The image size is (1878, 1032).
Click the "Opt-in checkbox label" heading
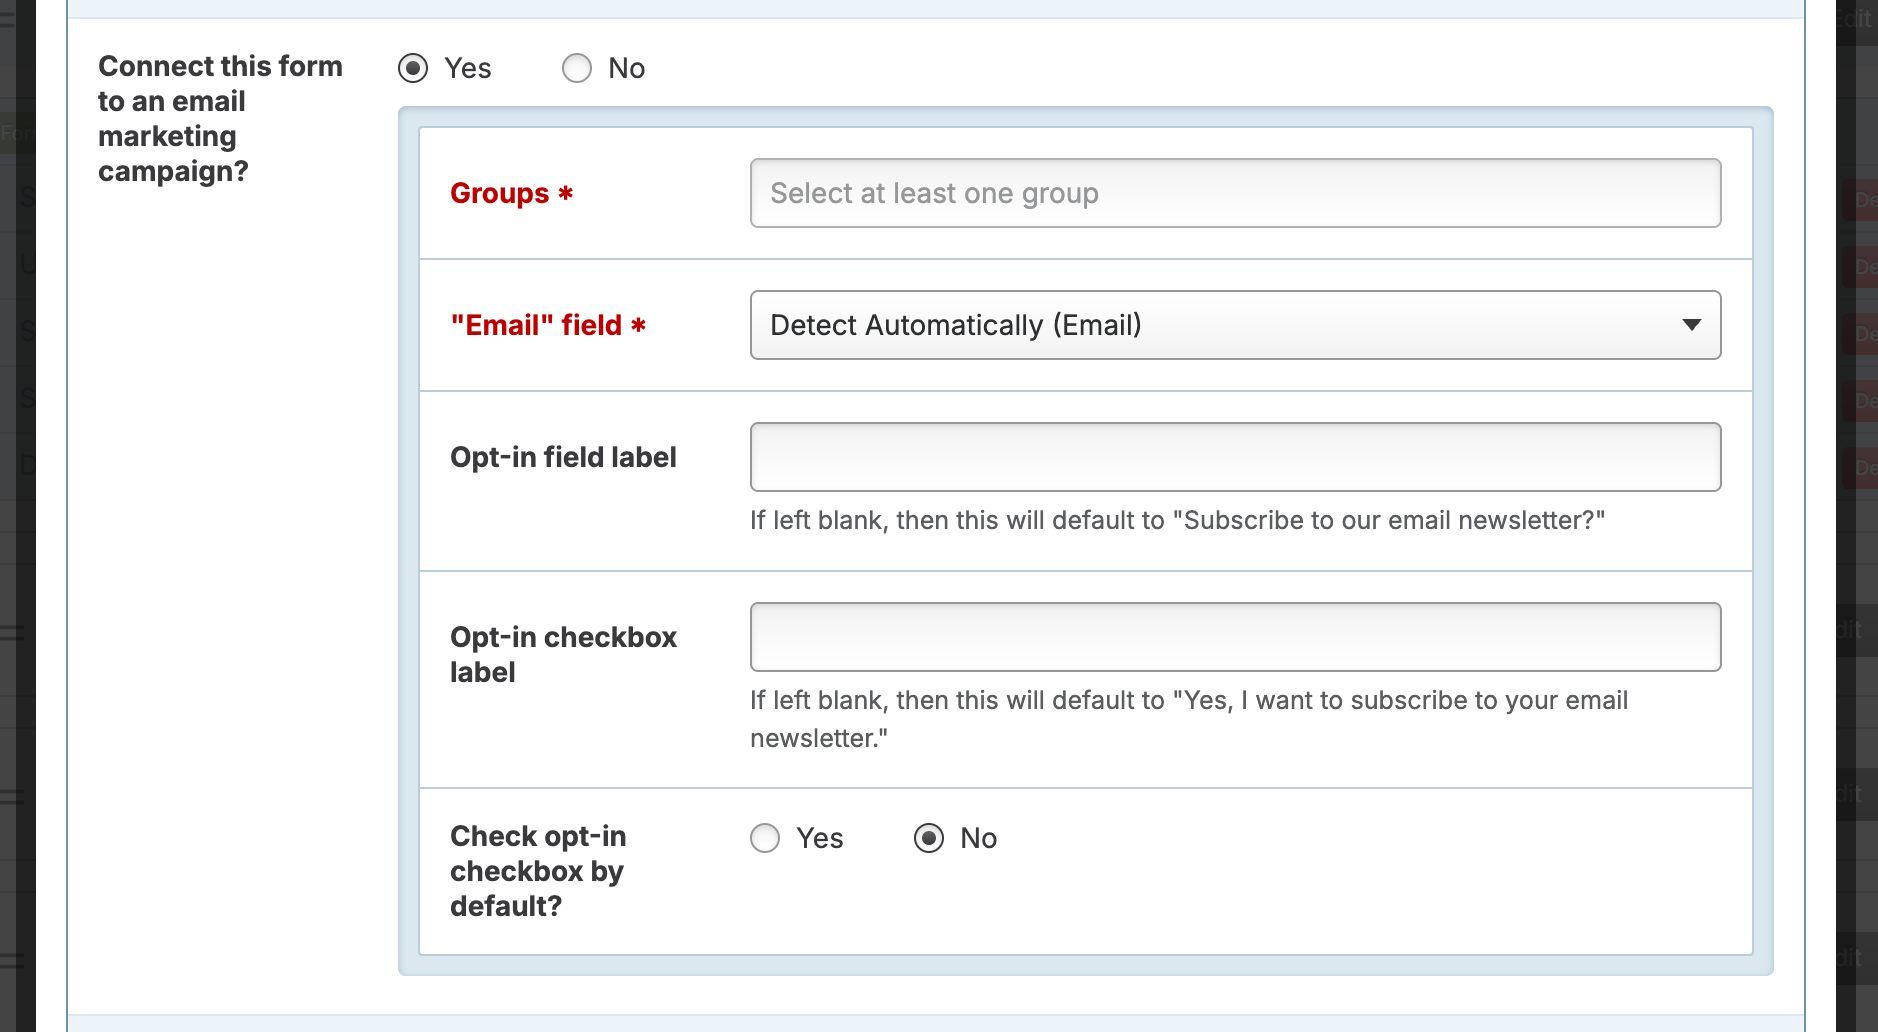click(x=563, y=654)
